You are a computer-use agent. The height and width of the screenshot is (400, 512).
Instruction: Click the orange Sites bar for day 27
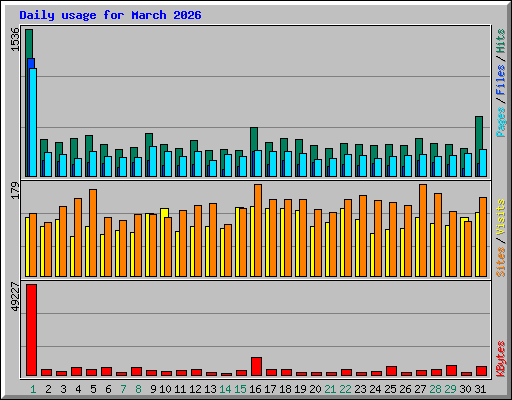pyautogui.click(x=423, y=230)
